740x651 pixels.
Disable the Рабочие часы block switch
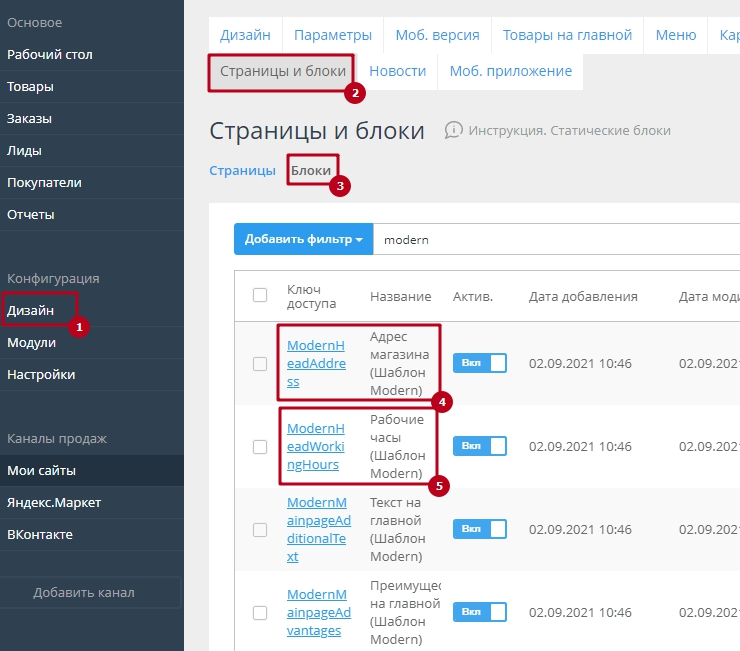(x=479, y=446)
